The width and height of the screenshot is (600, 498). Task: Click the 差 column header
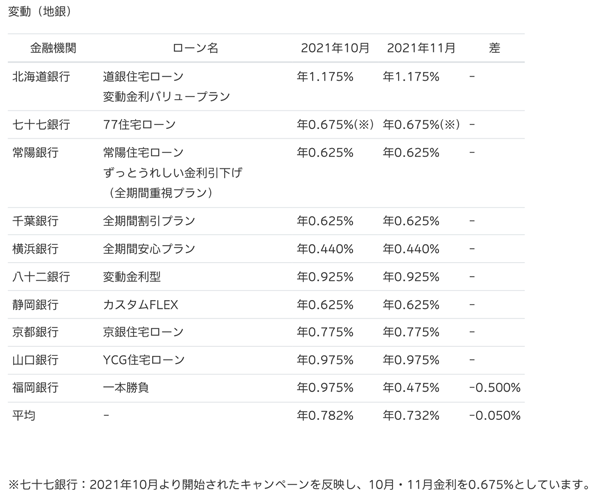pyautogui.click(x=494, y=48)
